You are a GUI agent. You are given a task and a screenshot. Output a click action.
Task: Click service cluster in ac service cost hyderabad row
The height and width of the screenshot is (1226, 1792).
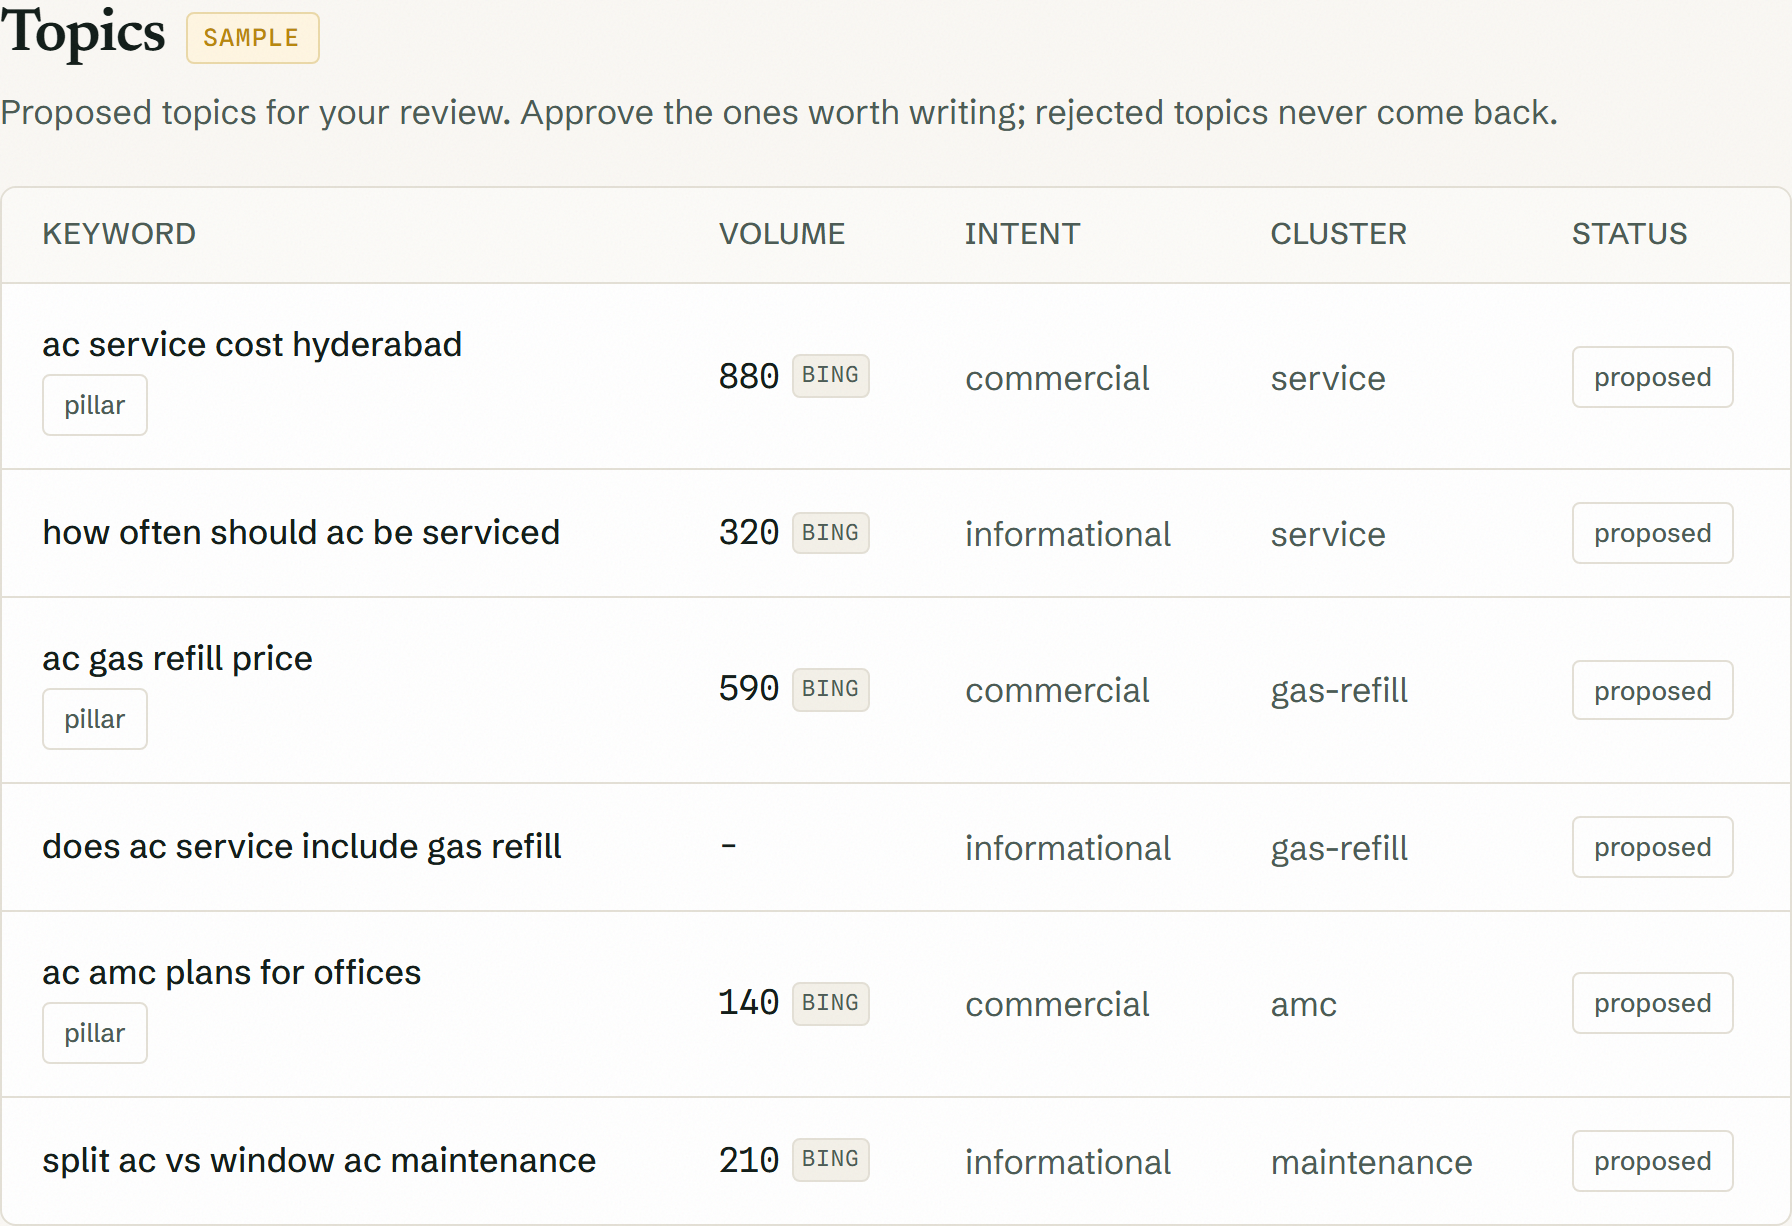coord(1328,379)
